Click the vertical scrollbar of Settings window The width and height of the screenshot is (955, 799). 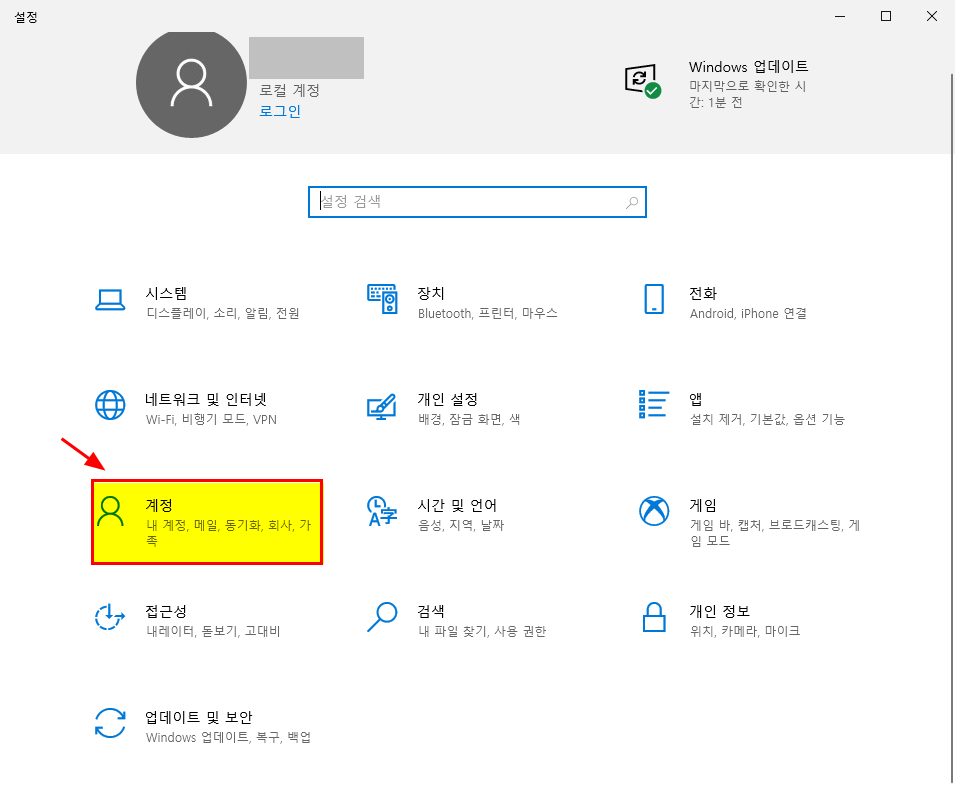[x=951, y=426]
